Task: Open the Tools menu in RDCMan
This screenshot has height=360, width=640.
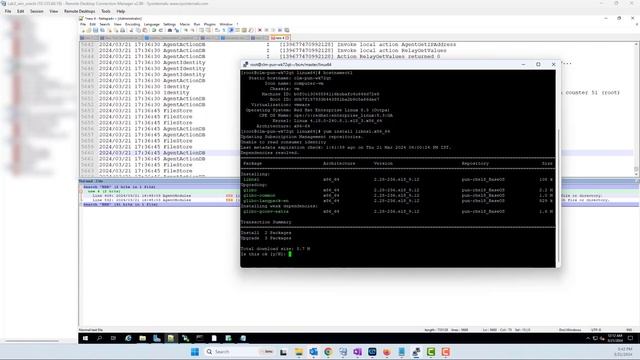Action: [106, 11]
